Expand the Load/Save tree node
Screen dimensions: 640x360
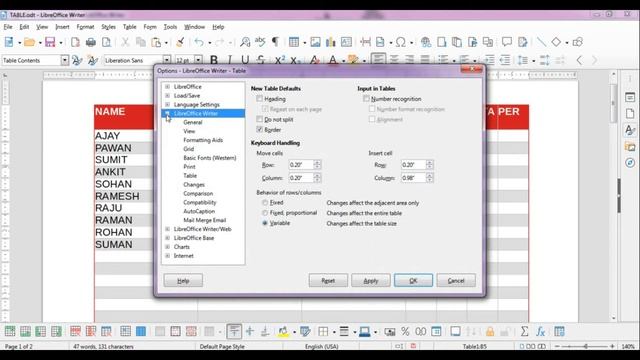tap(167, 96)
